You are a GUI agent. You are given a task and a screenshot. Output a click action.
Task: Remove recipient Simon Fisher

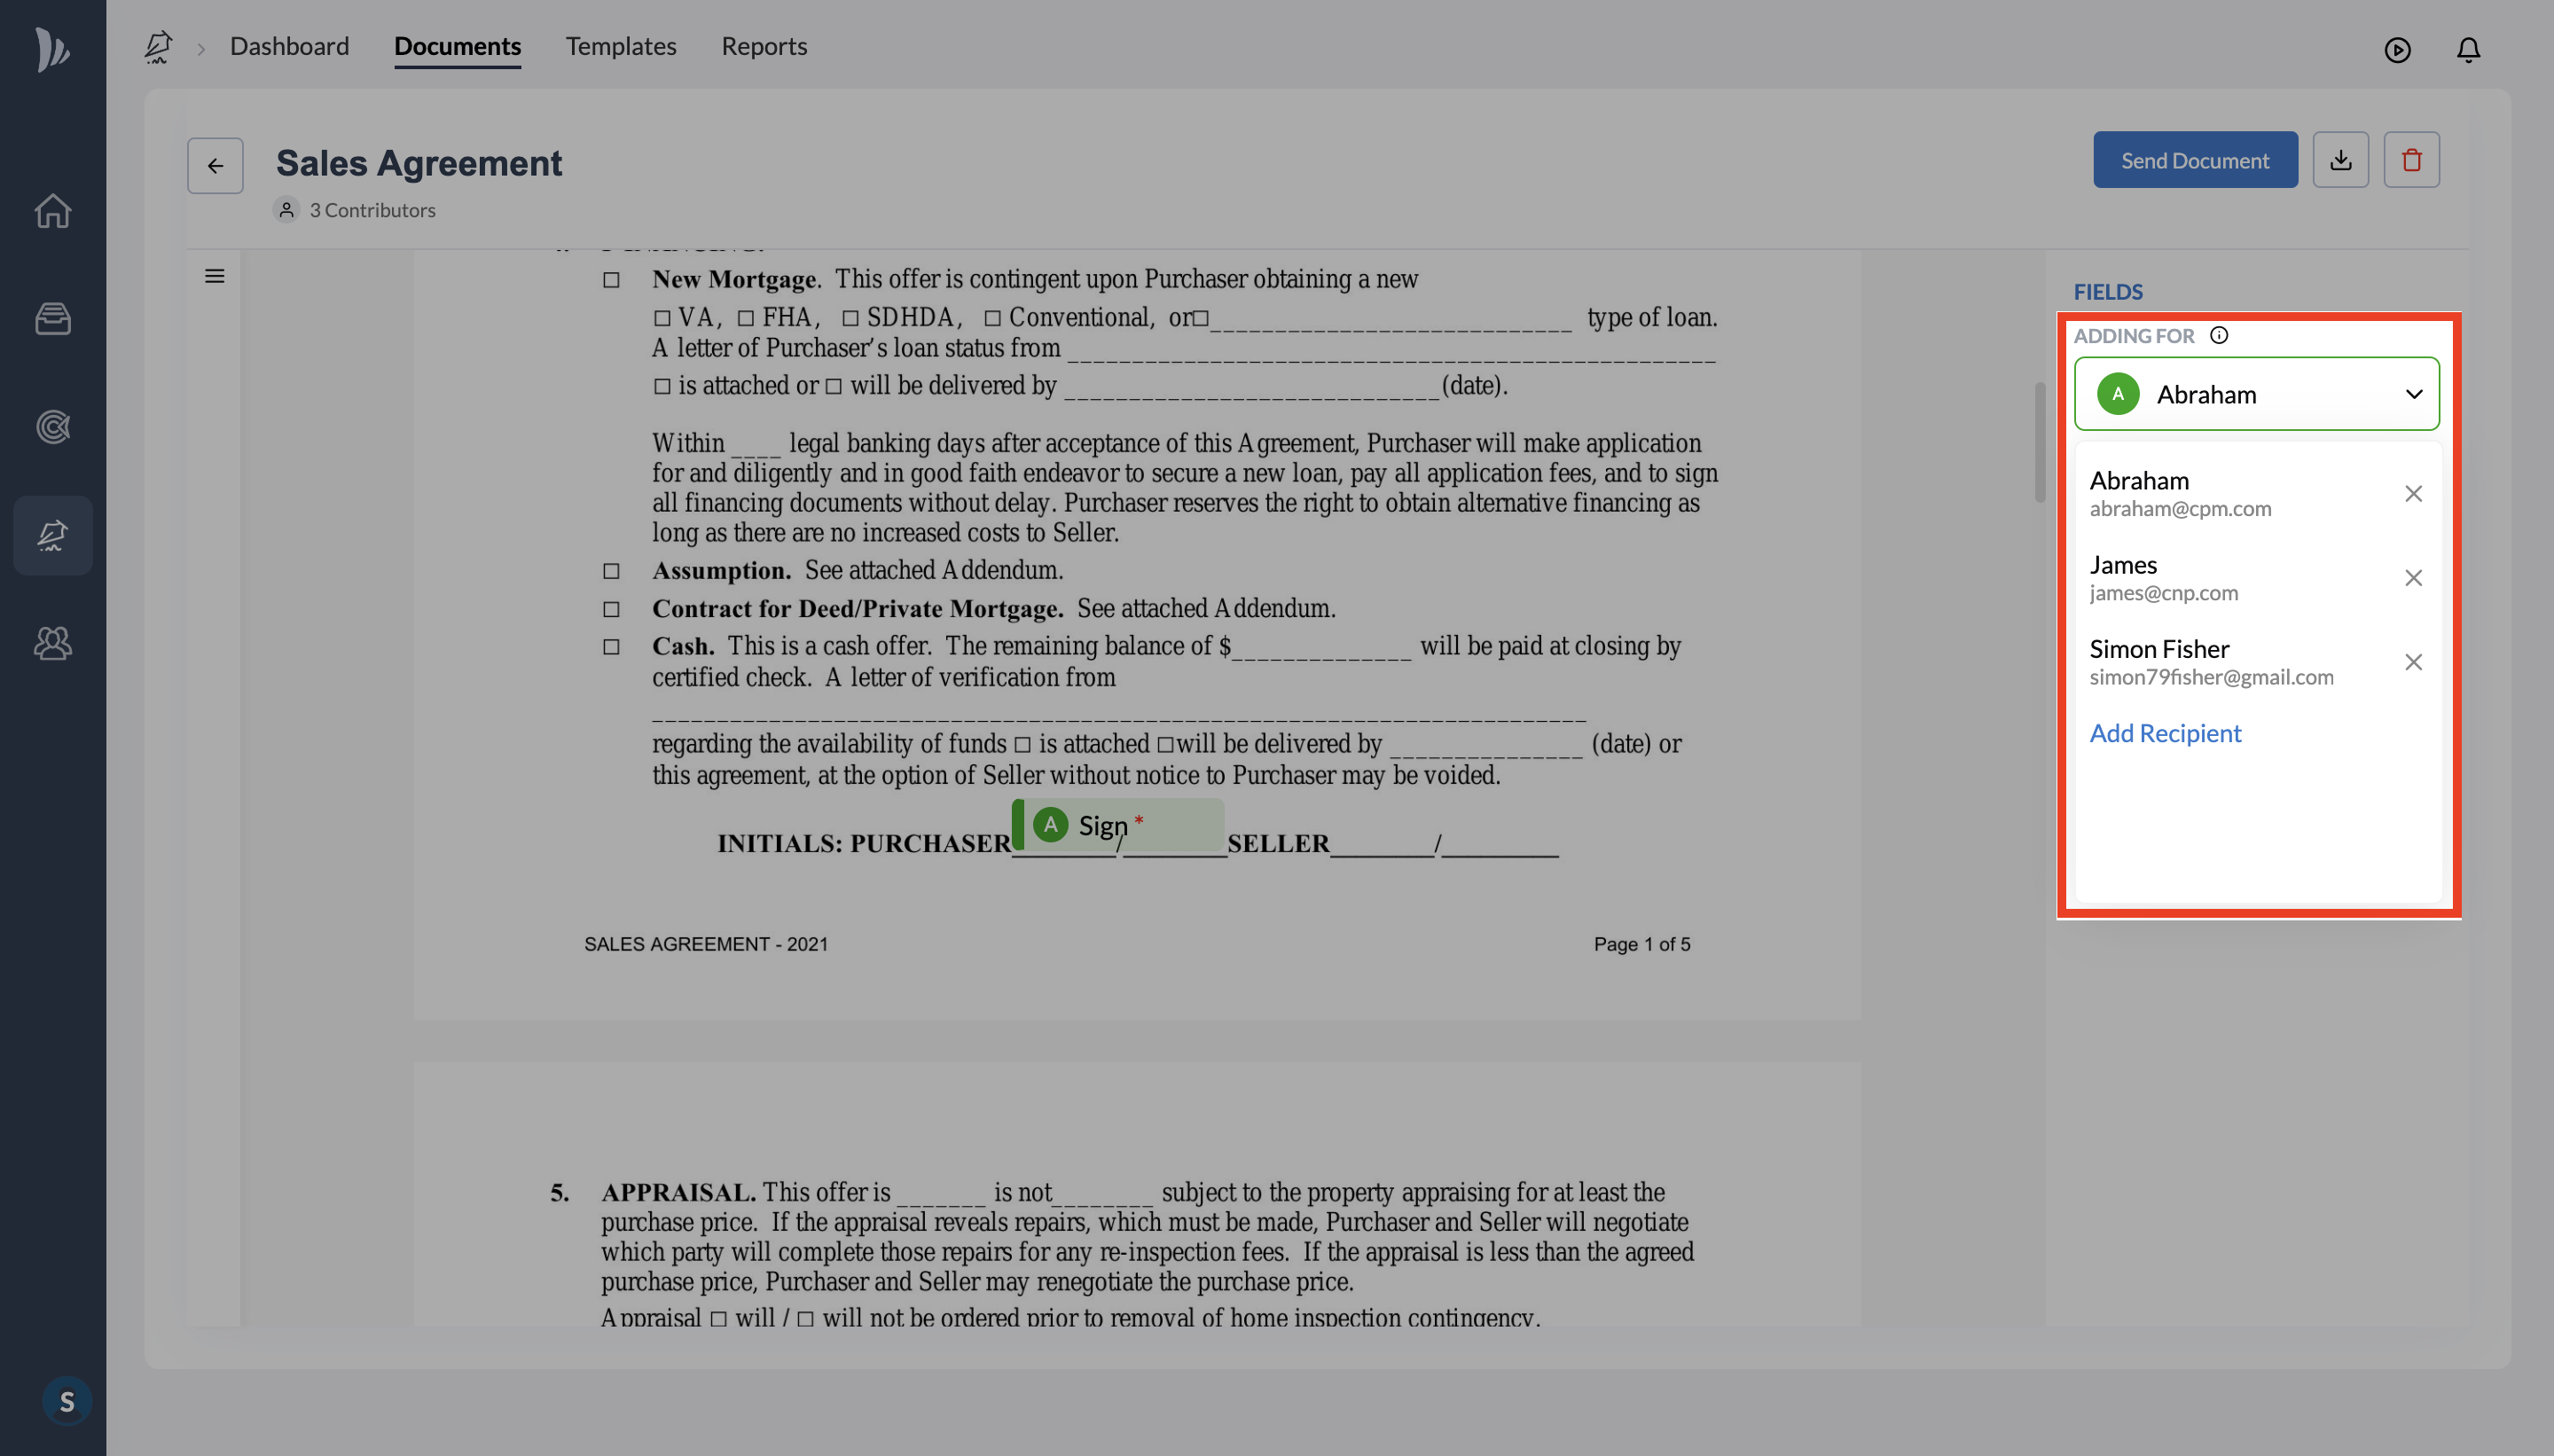pos(2413,662)
